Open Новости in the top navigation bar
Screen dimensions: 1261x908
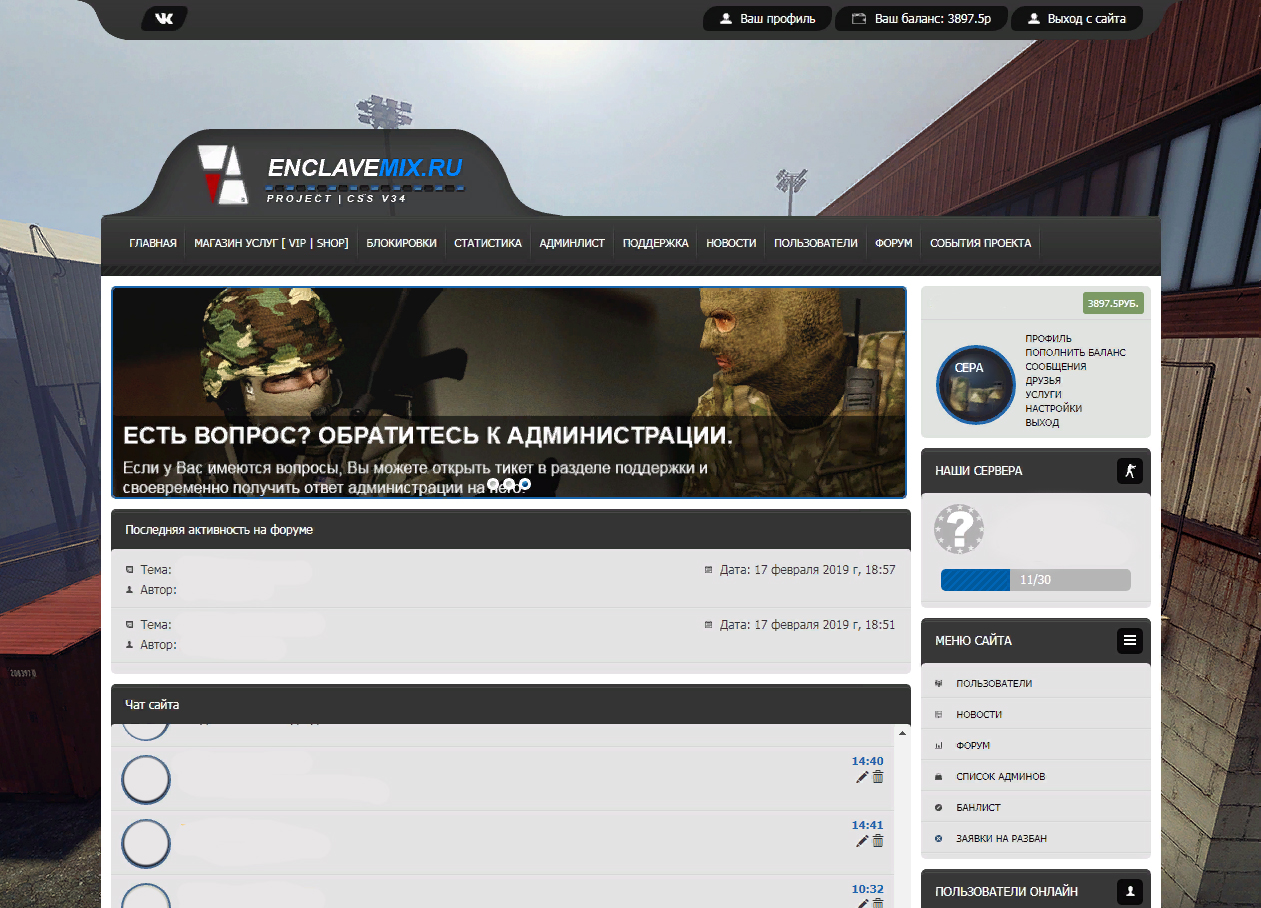click(x=731, y=243)
